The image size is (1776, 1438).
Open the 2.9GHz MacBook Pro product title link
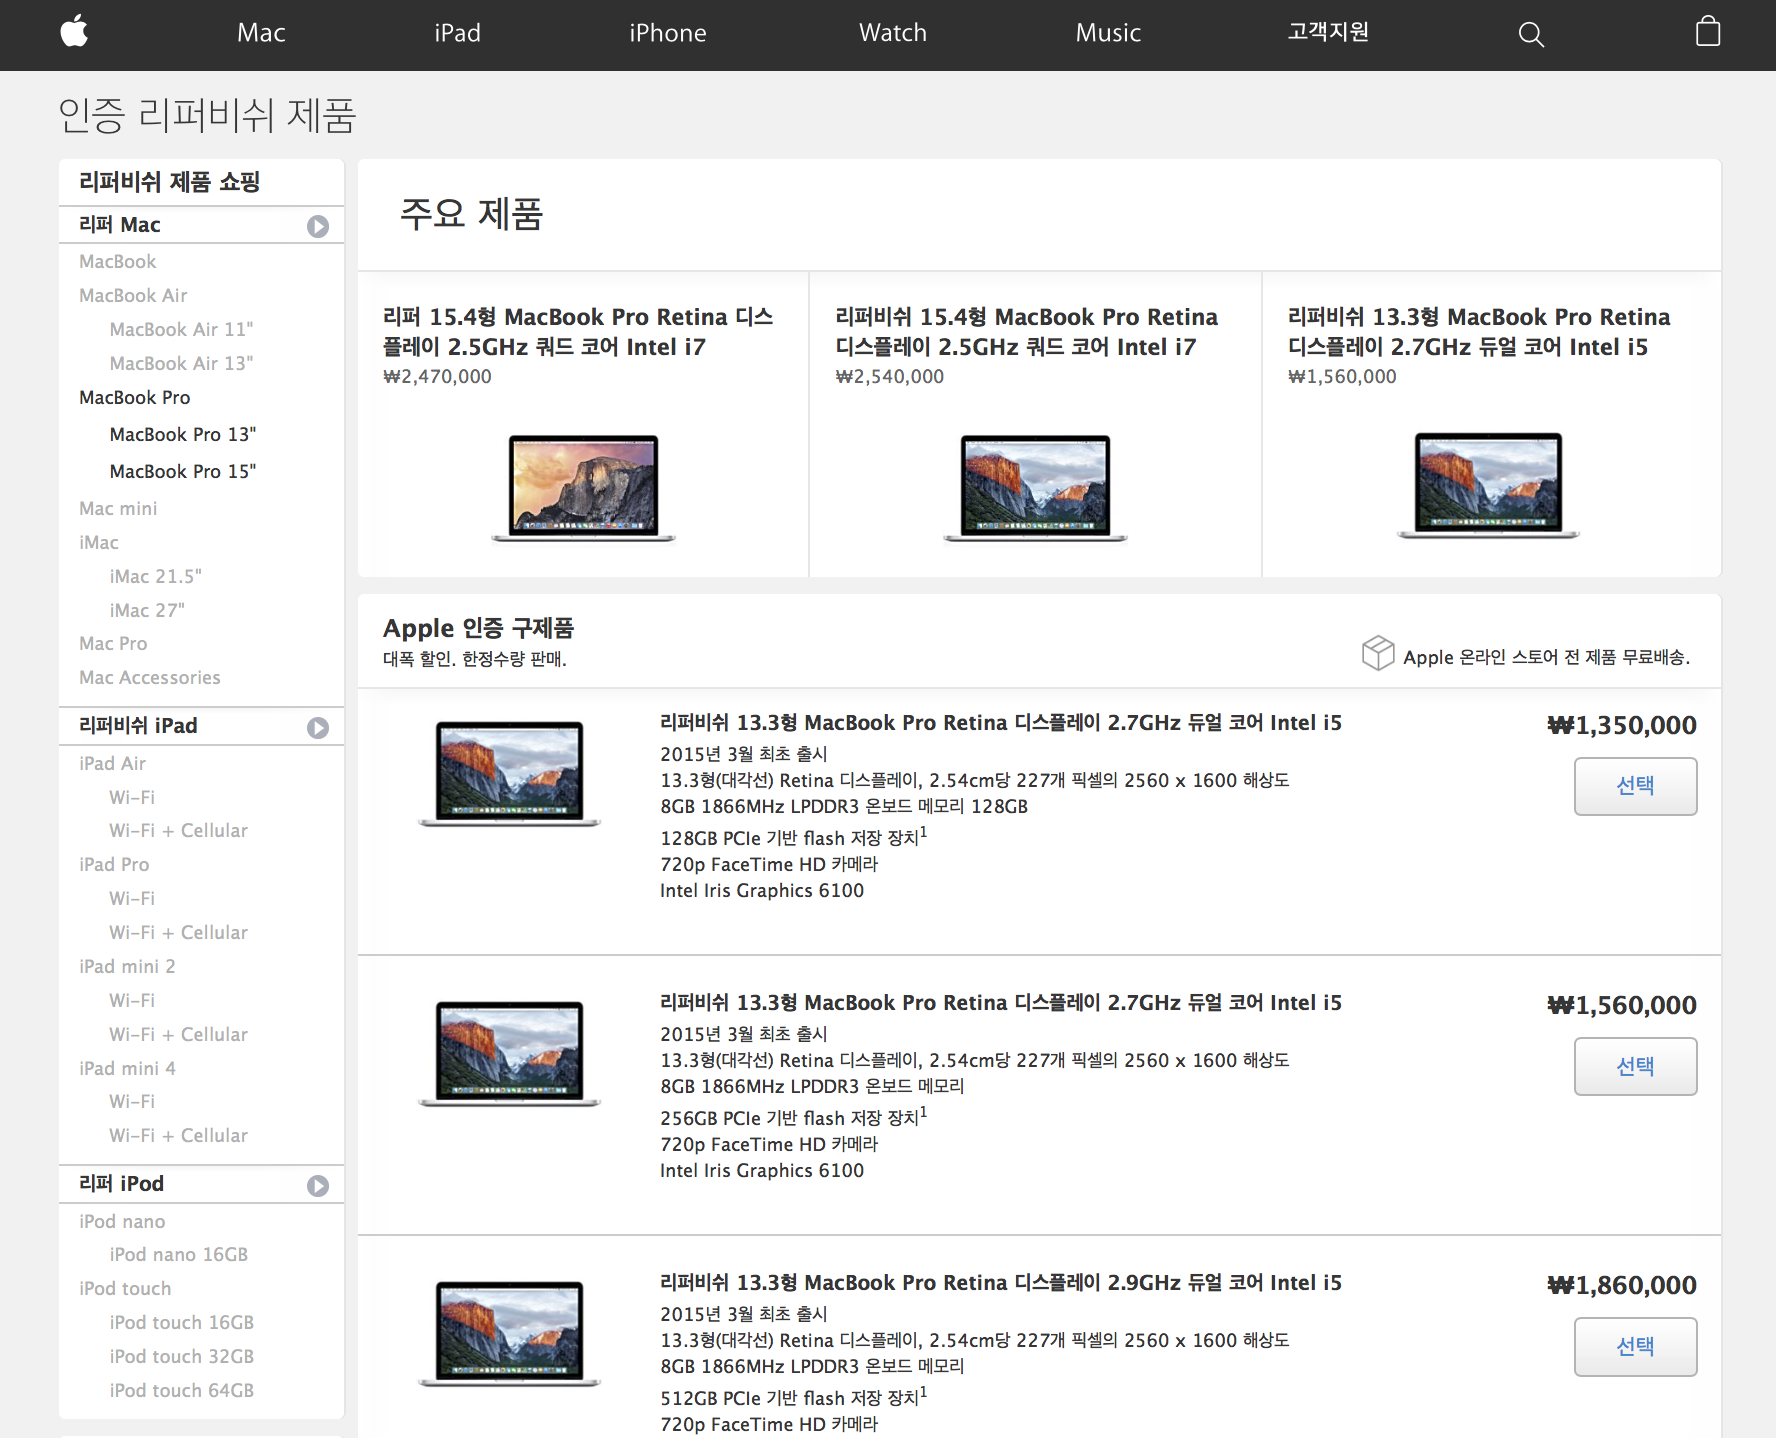click(x=1000, y=1282)
